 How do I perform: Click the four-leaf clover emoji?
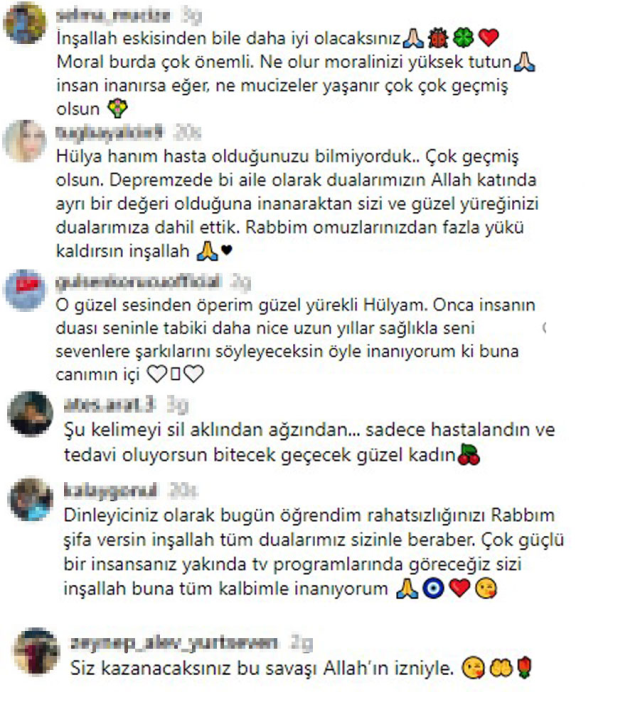pos(463,38)
